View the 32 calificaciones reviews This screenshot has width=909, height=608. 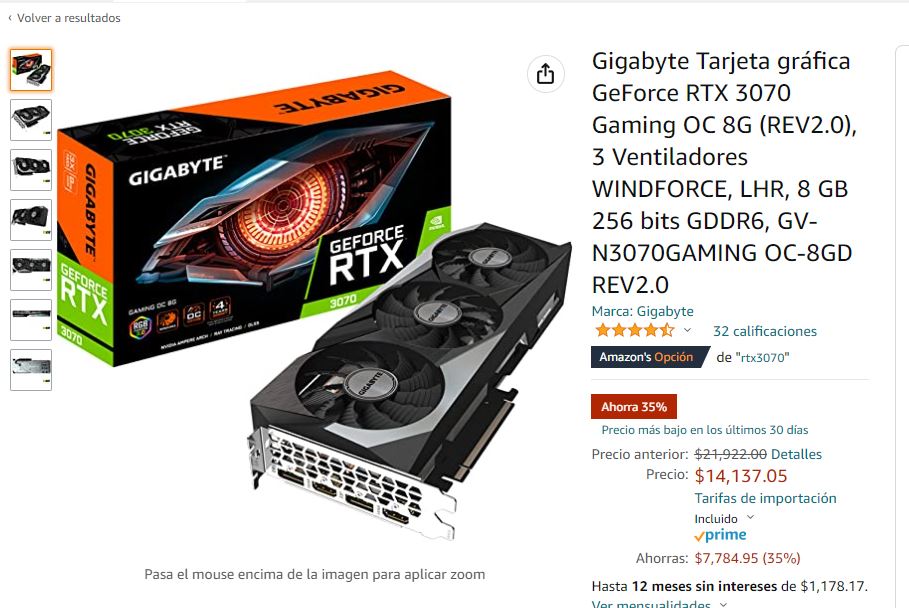coord(765,331)
